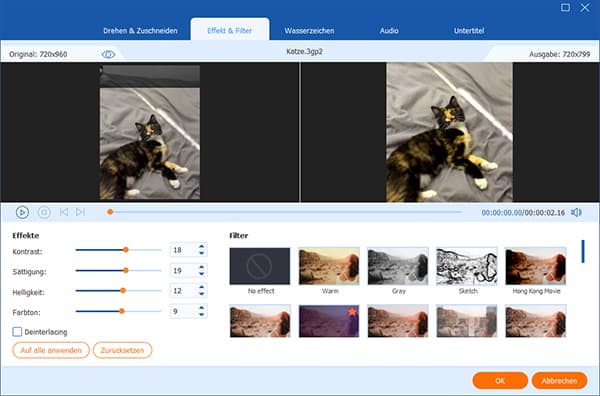Enable the Deinterlacing checkbox
Image resolution: width=600 pixels, height=396 pixels.
[x=17, y=332]
